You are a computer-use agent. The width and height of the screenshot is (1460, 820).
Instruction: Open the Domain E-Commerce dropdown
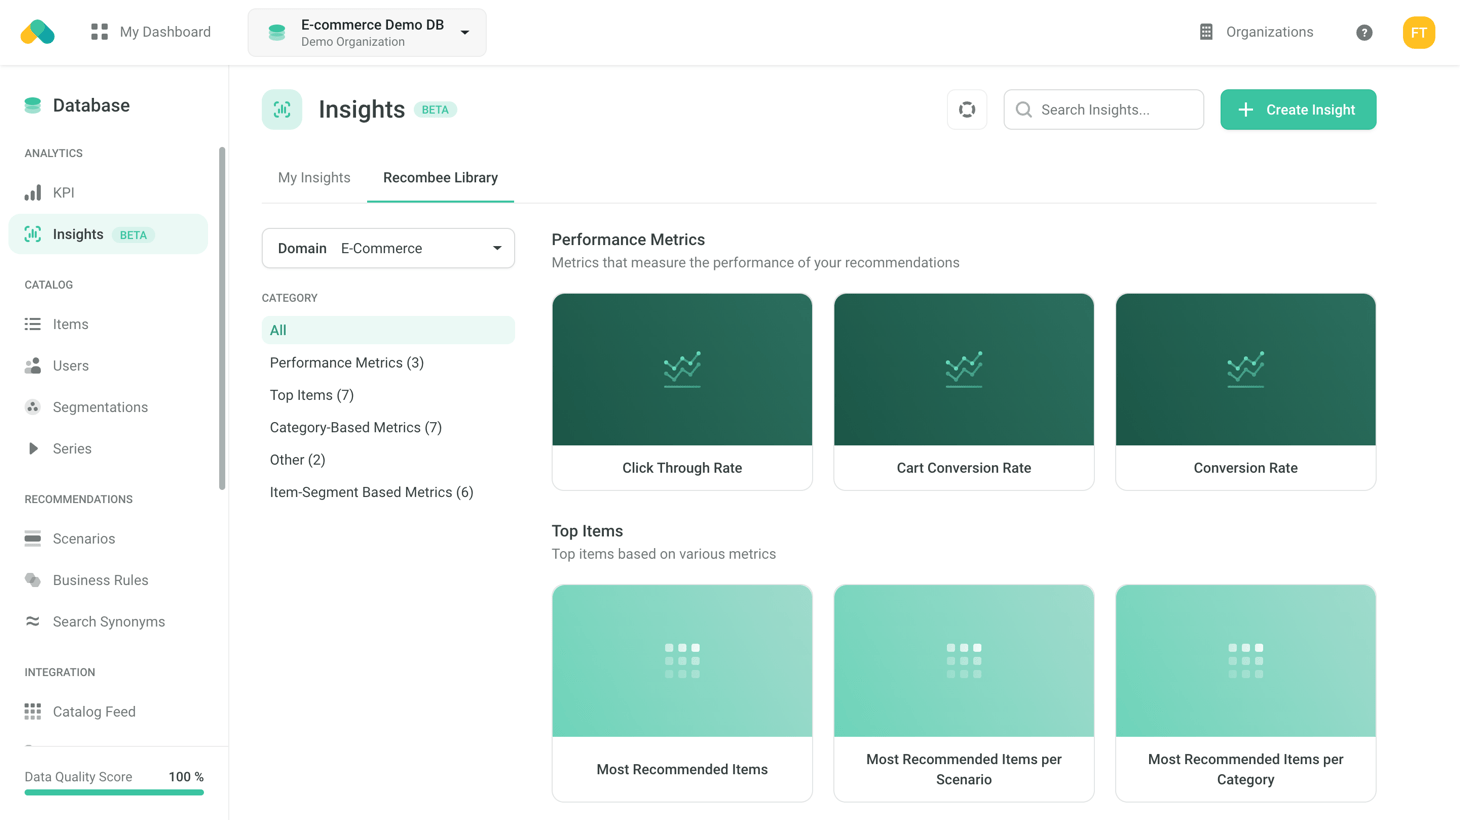click(x=388, y=248)
